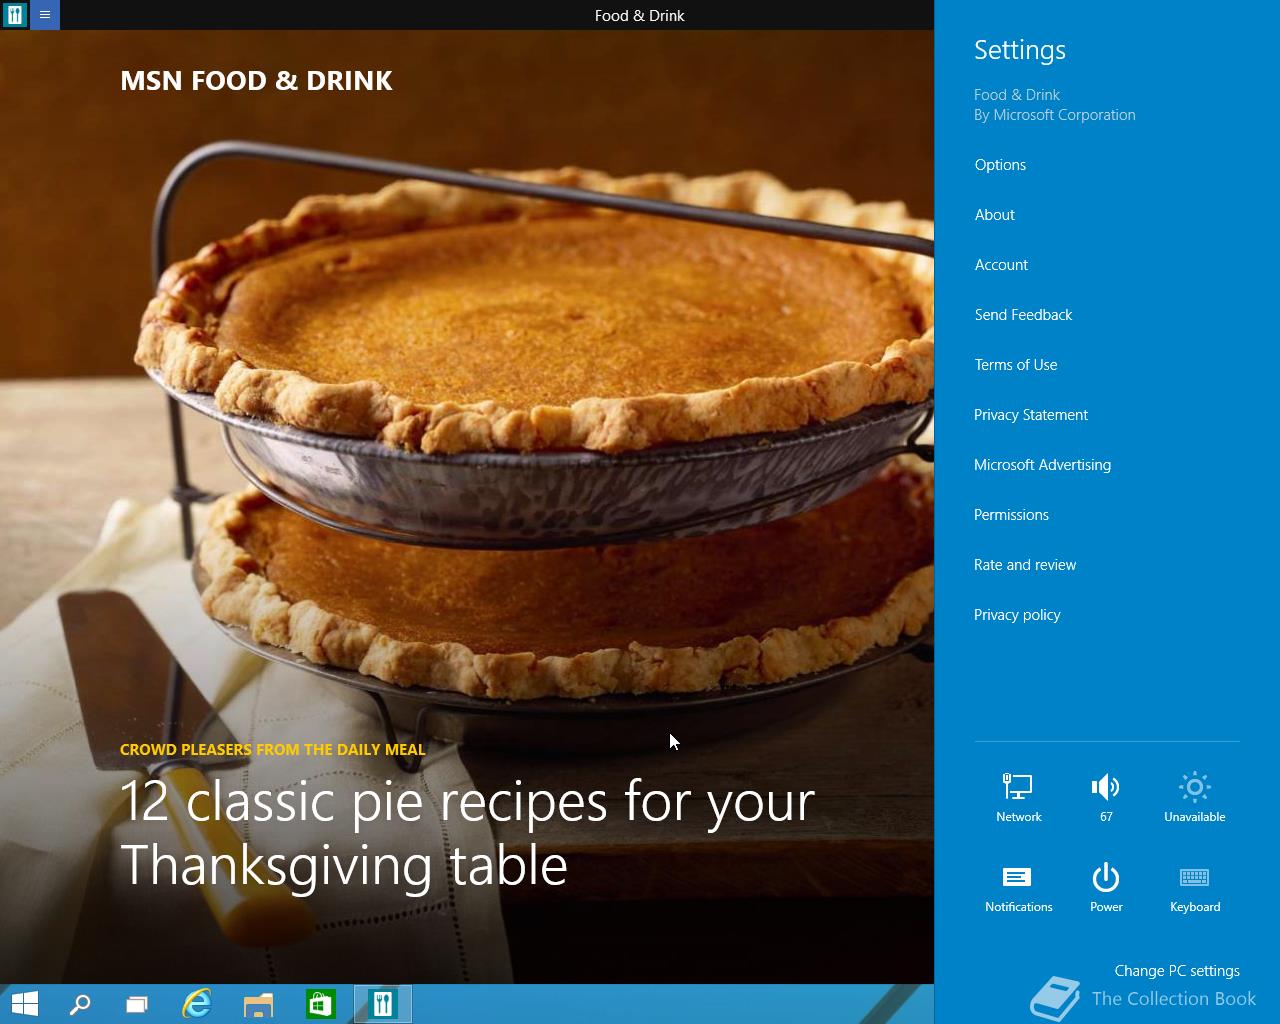
Task: Click the MSN FOOD & DRINK heading
Action: pos(256,81)
